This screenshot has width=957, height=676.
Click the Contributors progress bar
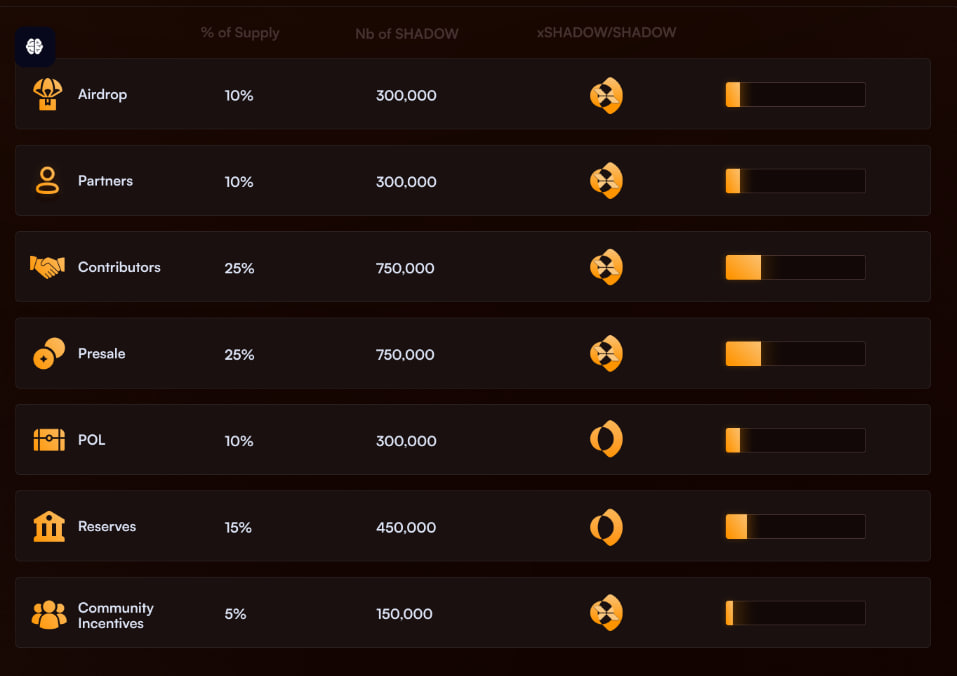coord(795,268)
